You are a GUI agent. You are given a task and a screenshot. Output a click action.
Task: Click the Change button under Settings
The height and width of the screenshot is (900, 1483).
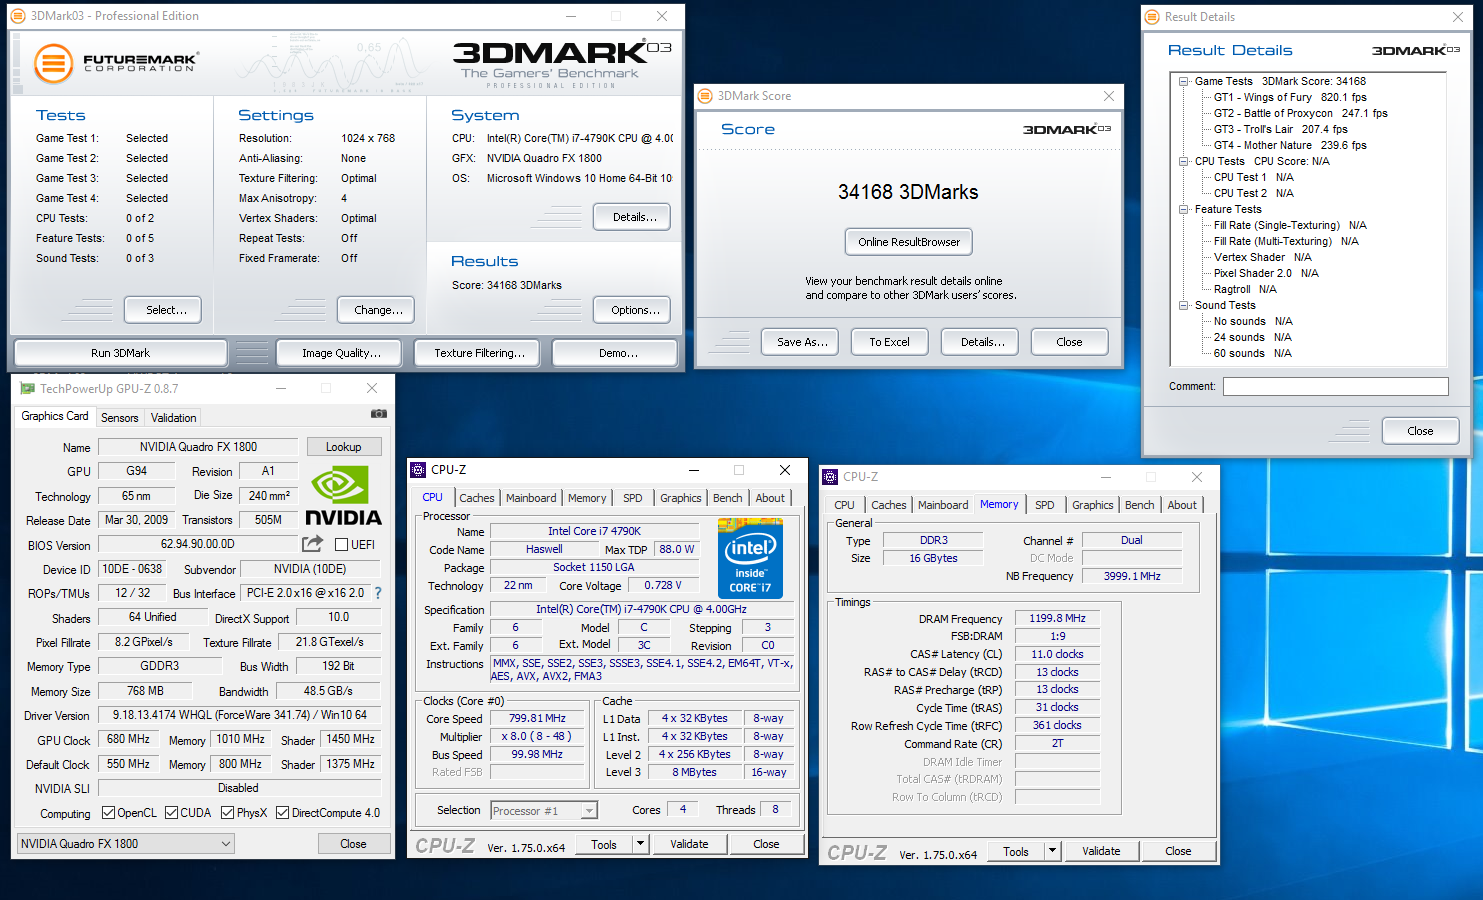click(377, 310)
